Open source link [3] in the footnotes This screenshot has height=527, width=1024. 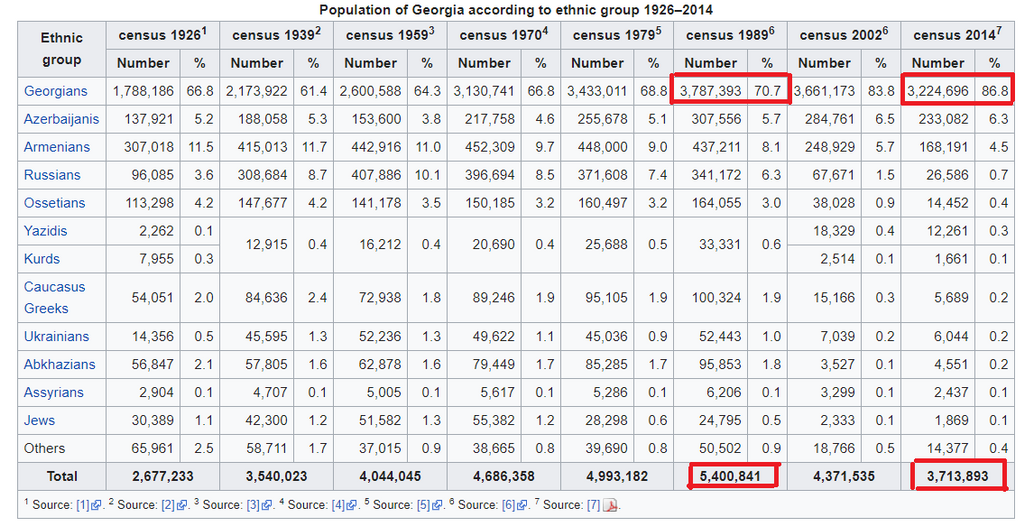click(x=253, y=505)
